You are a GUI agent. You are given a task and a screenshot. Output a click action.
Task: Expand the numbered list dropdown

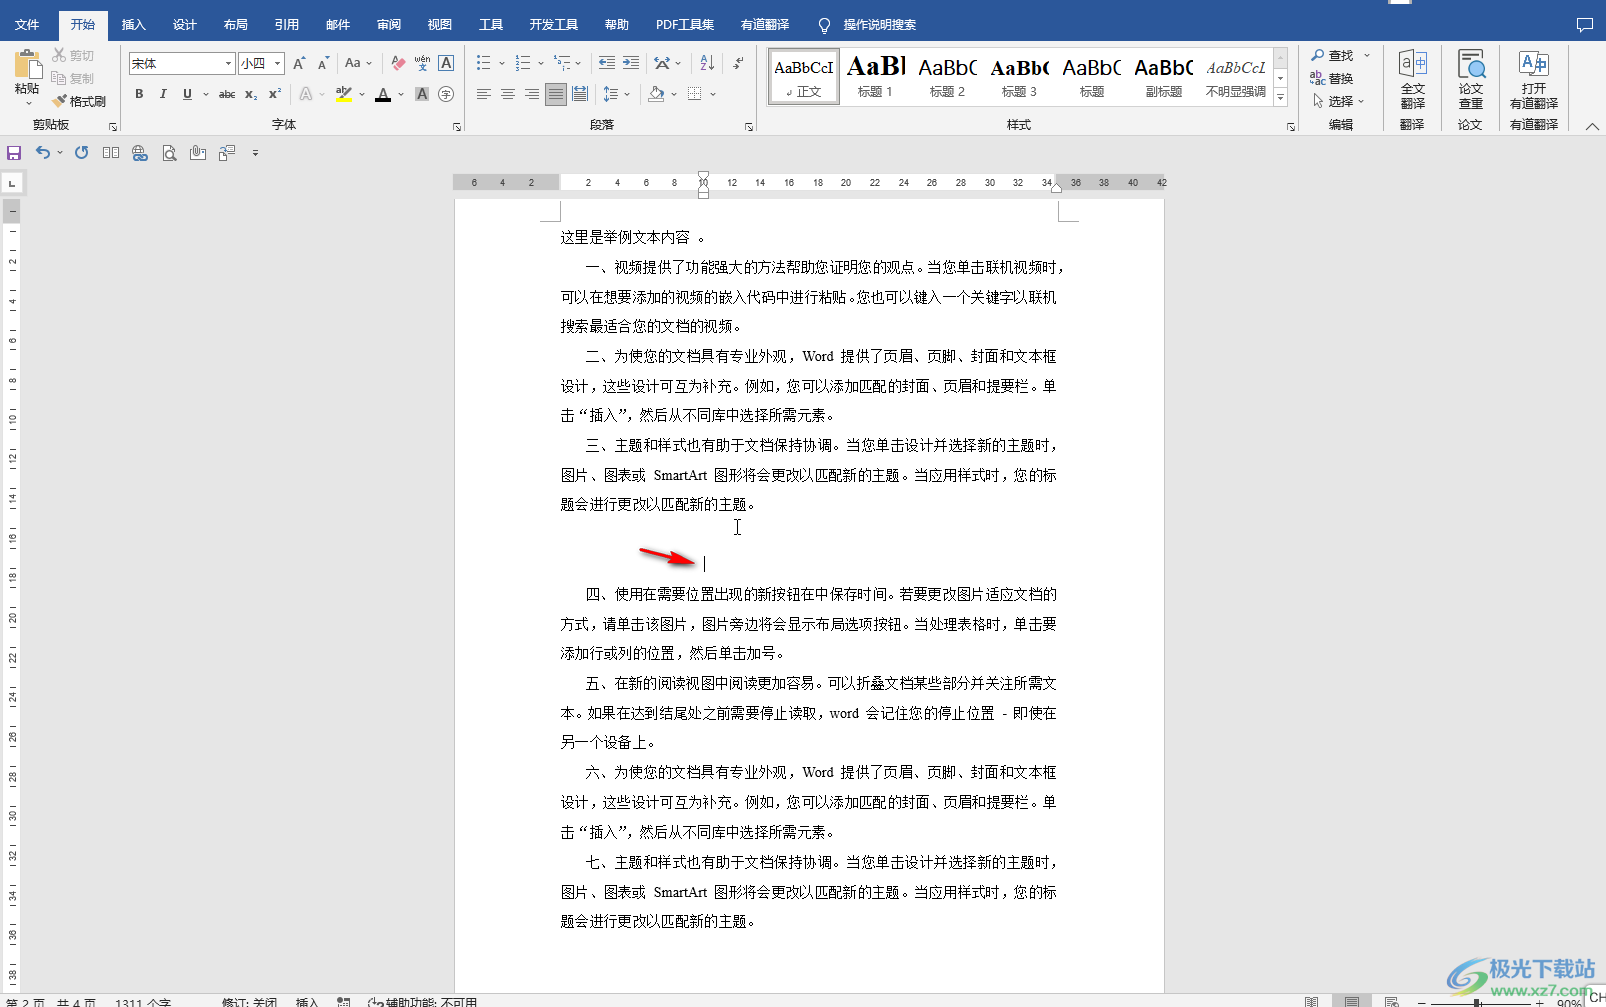(541, 63)
